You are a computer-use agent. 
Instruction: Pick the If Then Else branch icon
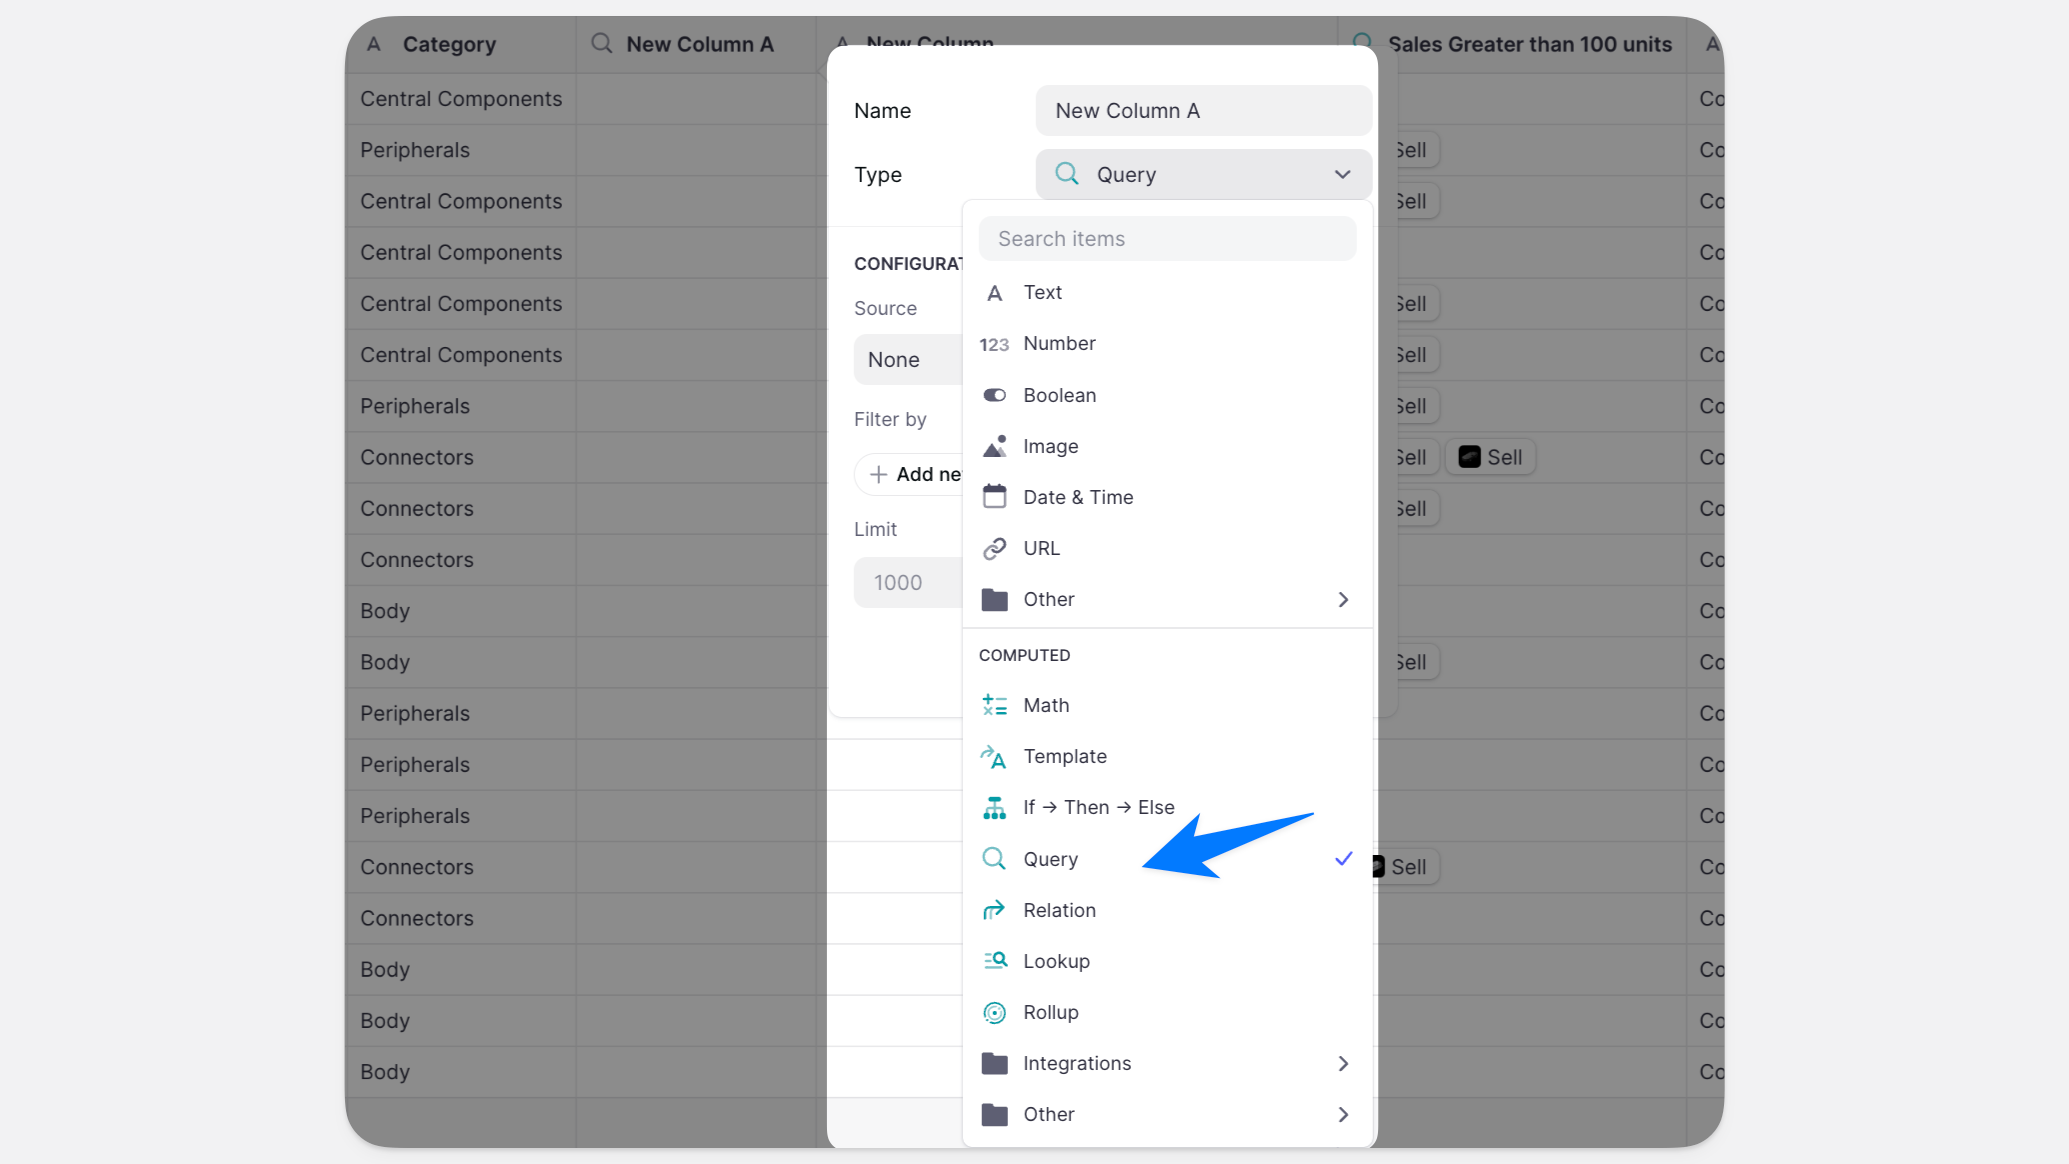pos(994,807)
